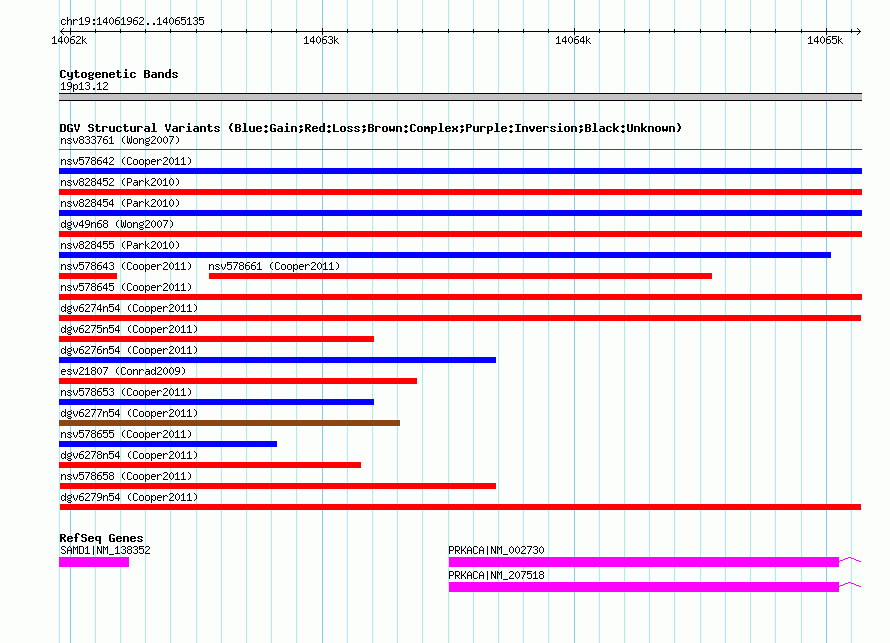Click the PRKACA|NM_207518 text label

point(496,575)
